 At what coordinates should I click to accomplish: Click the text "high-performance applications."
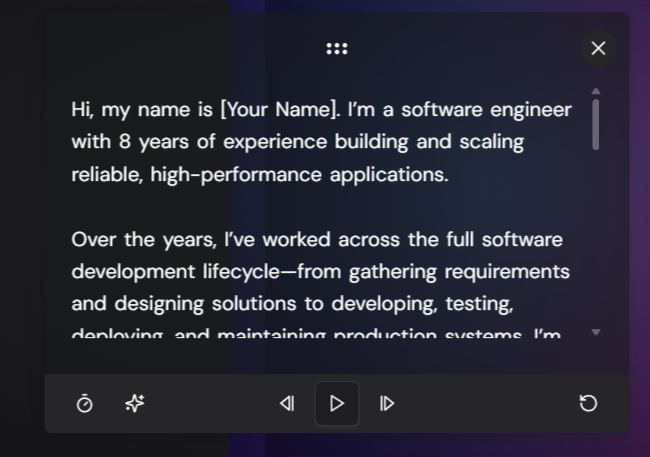pos(299,175)
